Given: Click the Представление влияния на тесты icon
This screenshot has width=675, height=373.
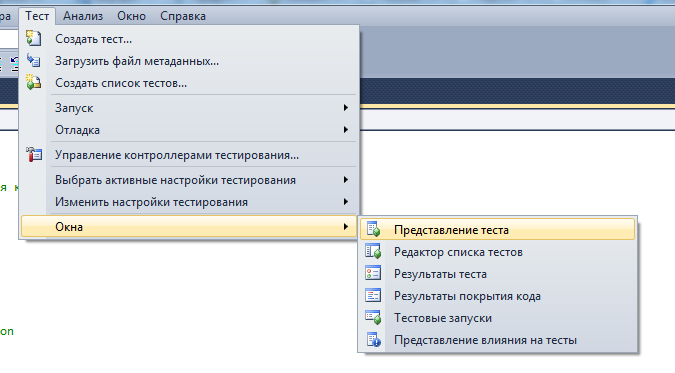Looking at the screenshot, I should [x=373, y=340].
